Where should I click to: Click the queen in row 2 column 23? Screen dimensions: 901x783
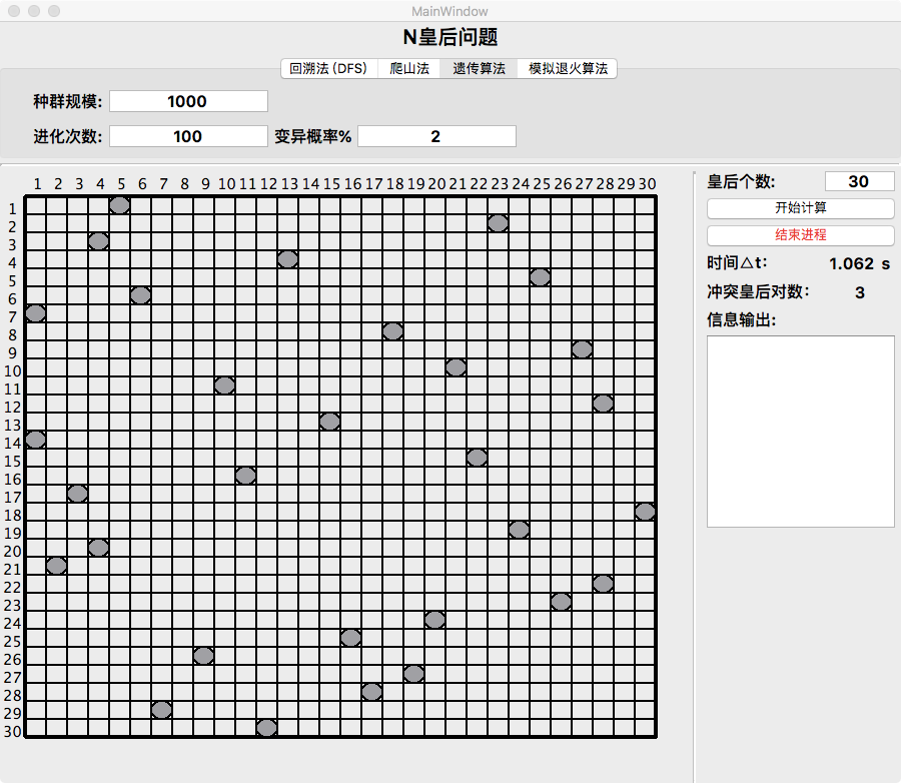click(498, 223)
